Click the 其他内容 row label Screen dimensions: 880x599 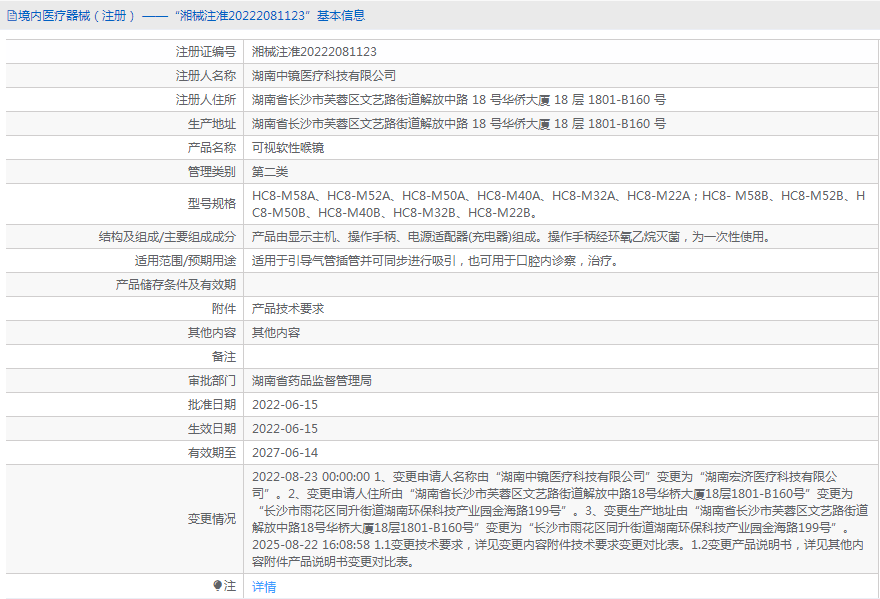click(x=212, y=332)
